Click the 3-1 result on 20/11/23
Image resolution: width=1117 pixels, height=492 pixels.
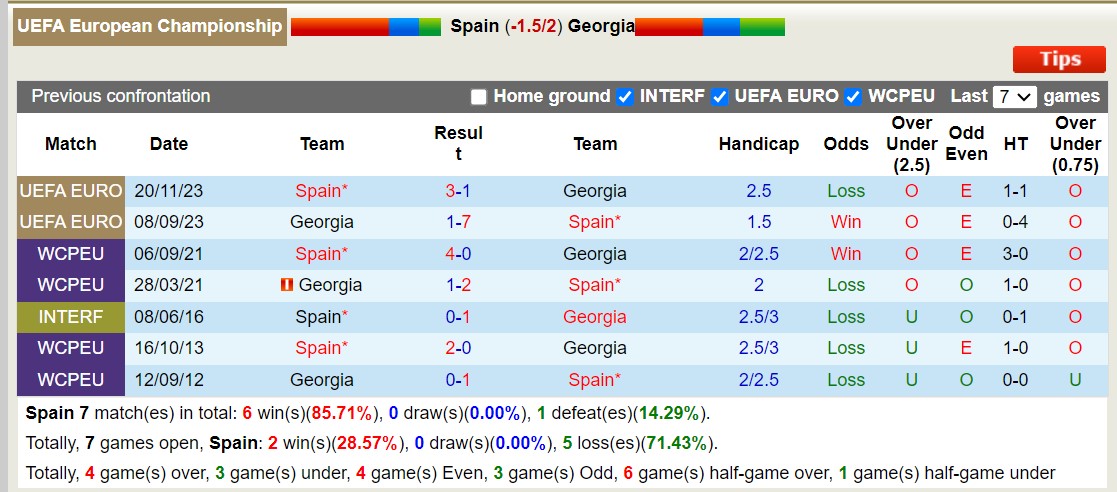tap(458, 191)
